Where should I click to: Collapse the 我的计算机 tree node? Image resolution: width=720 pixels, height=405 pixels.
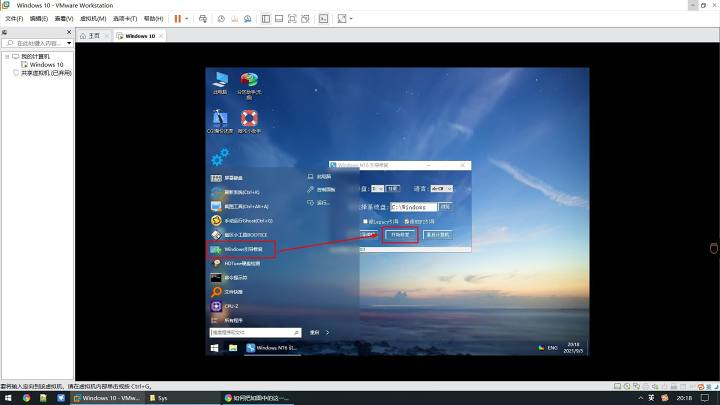coord(7,56)
